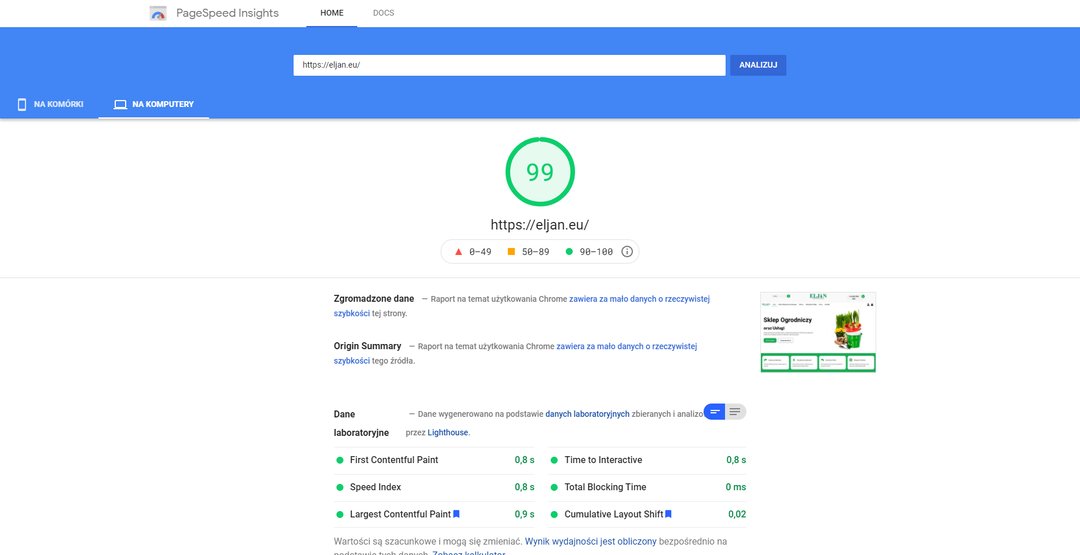Click the bookmark icon next to Cumulative Layout Shift
The image size is (1080, 555).
pyautogui.click(x=668, y=514)
